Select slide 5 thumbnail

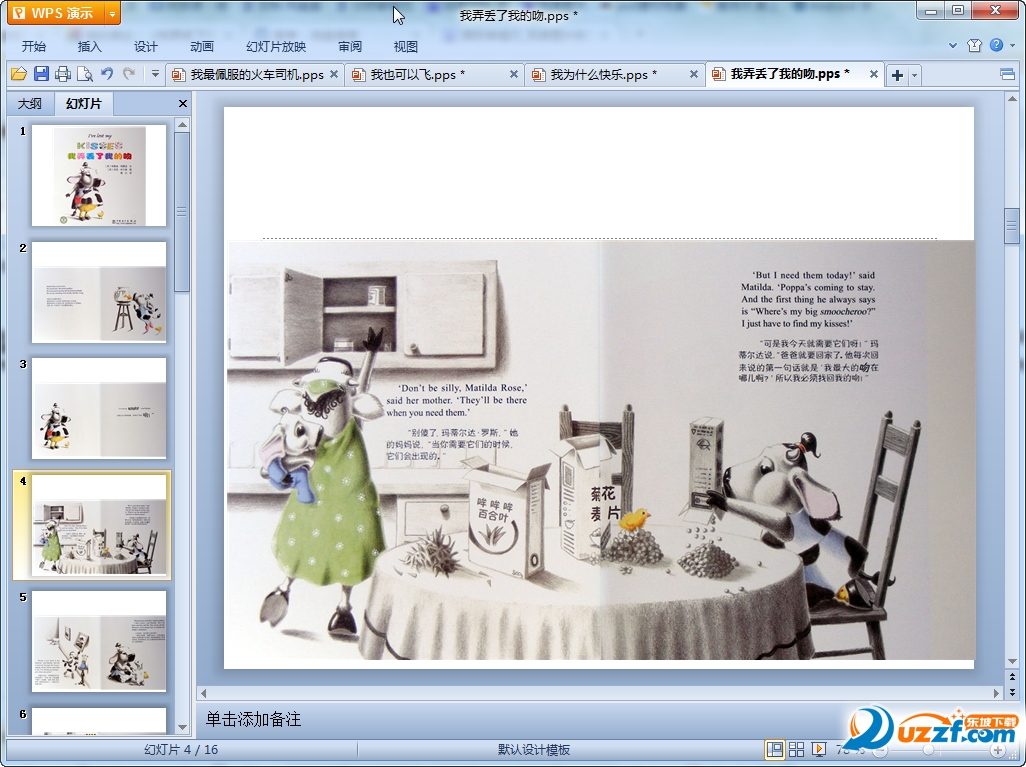[x=99, y=641]
